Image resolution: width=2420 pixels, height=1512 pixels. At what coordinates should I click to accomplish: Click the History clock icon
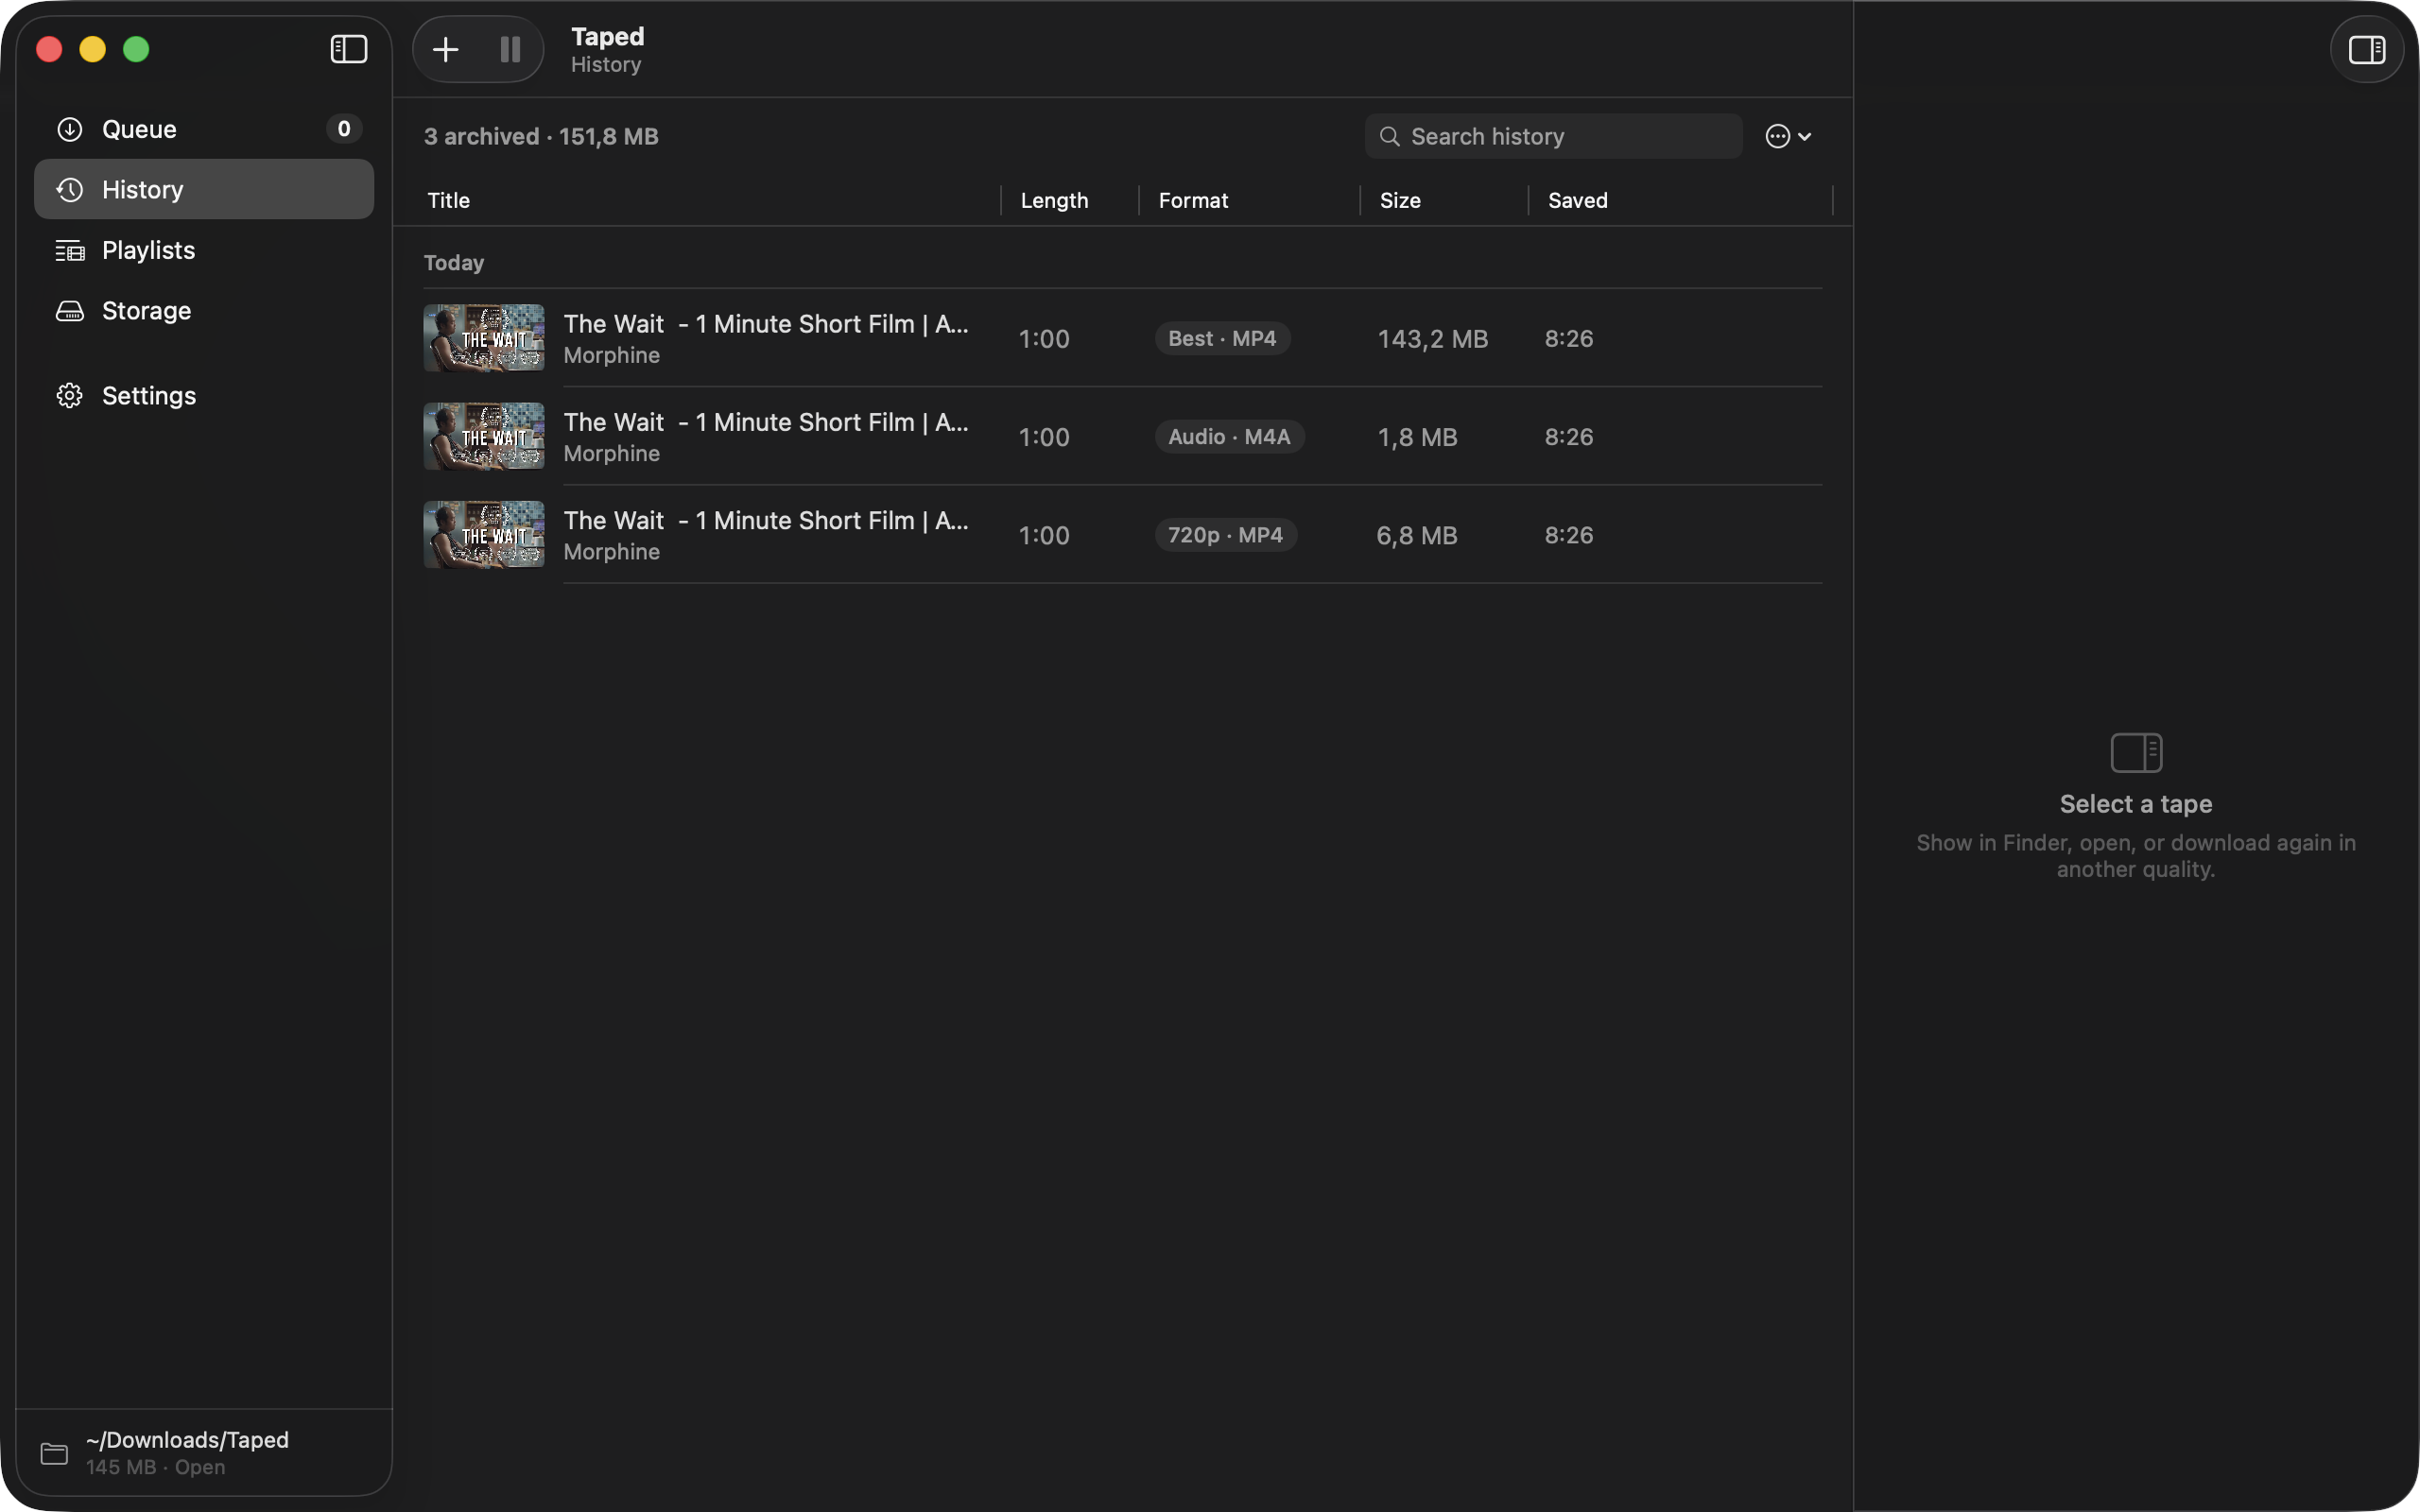click(70, 189)
